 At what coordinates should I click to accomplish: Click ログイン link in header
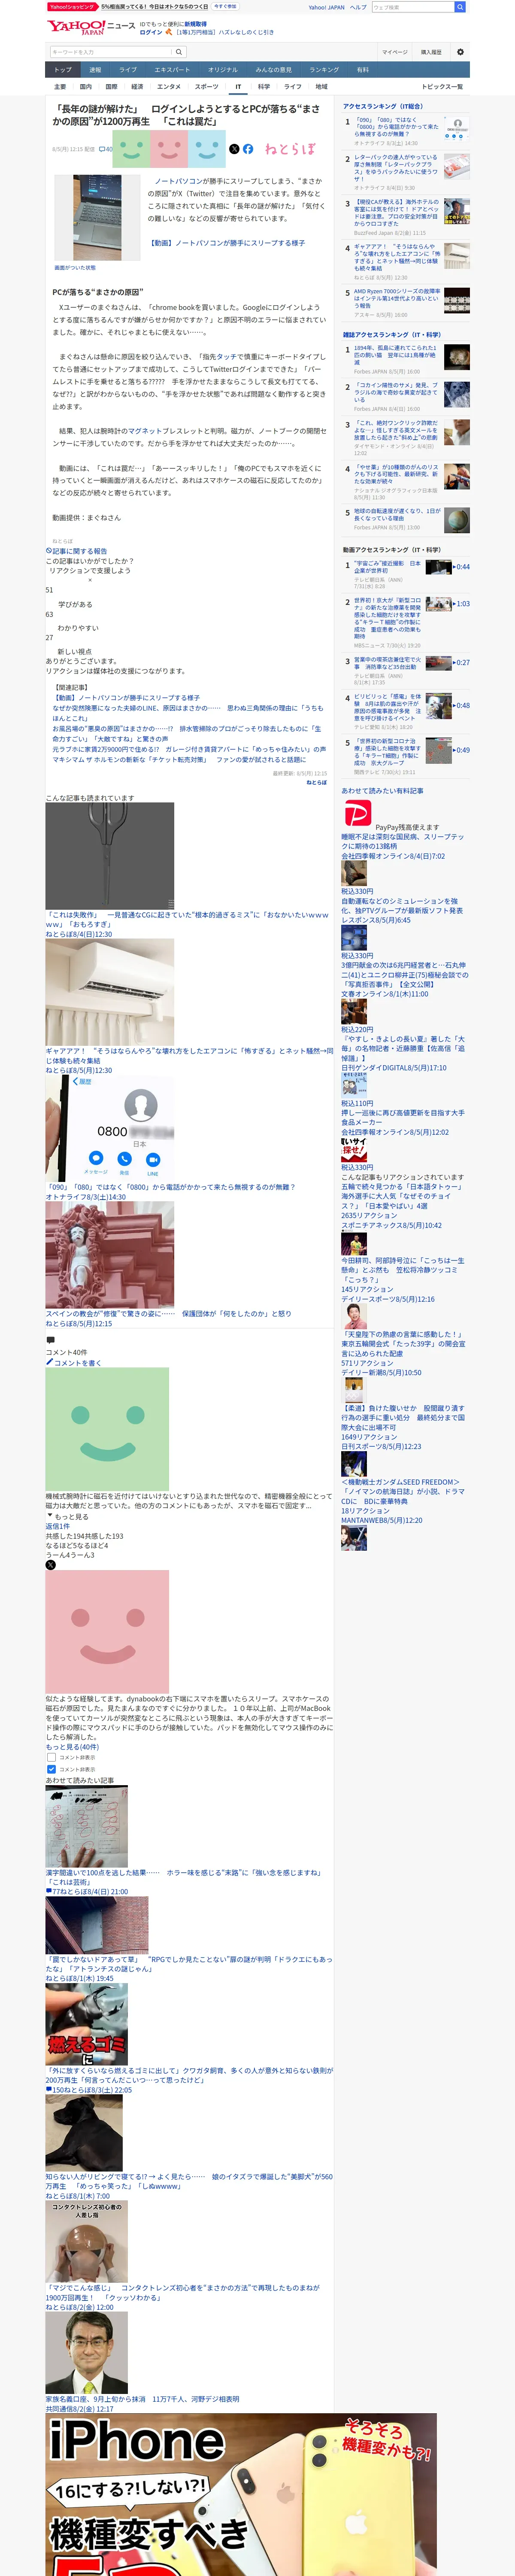[151, 32]
